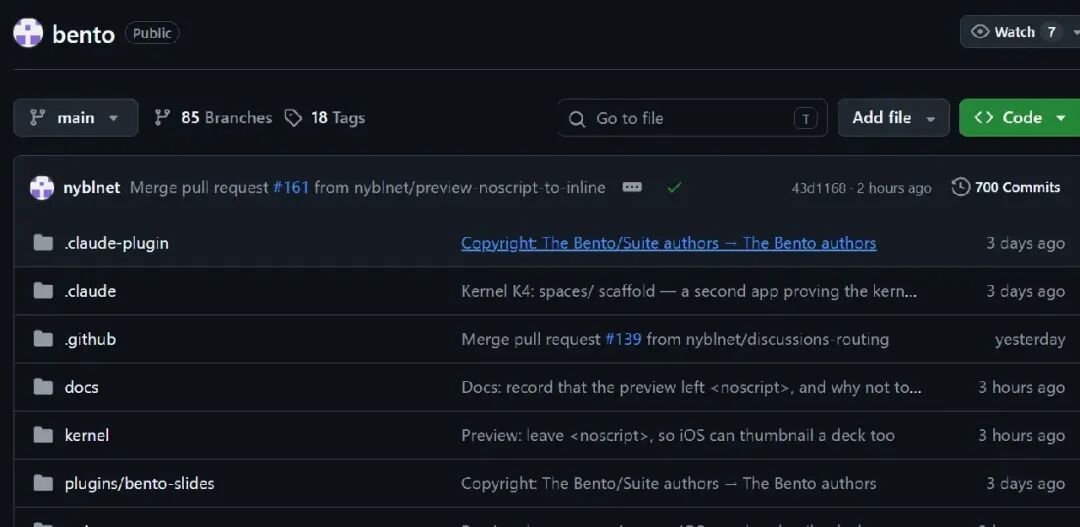View the 85 Branches link

tap(213, 118)
